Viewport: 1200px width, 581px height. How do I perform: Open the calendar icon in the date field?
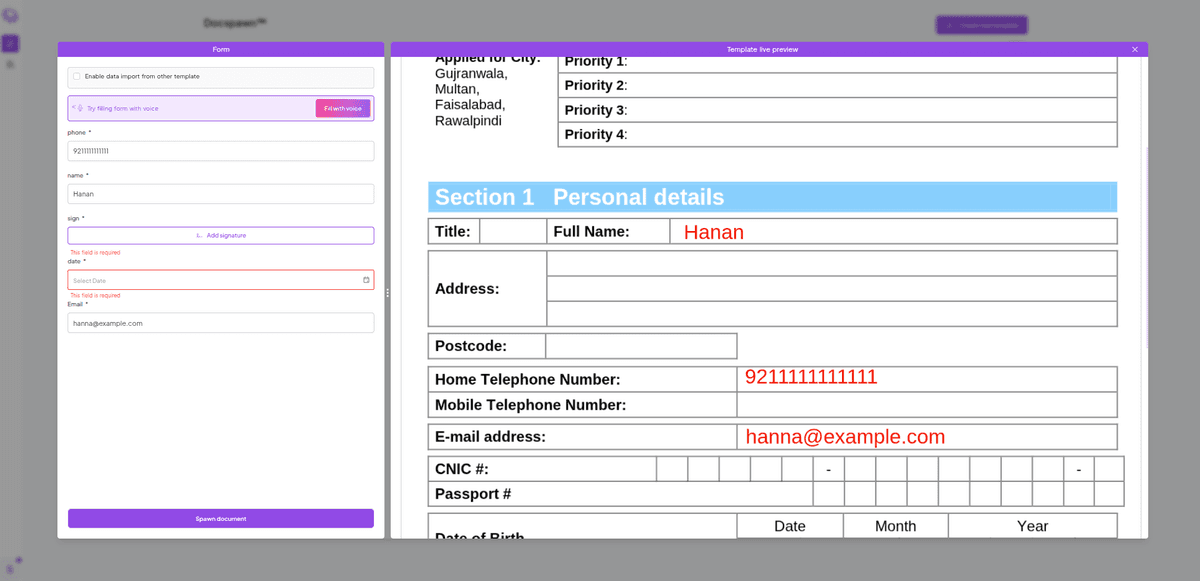[x=364, y=281]
